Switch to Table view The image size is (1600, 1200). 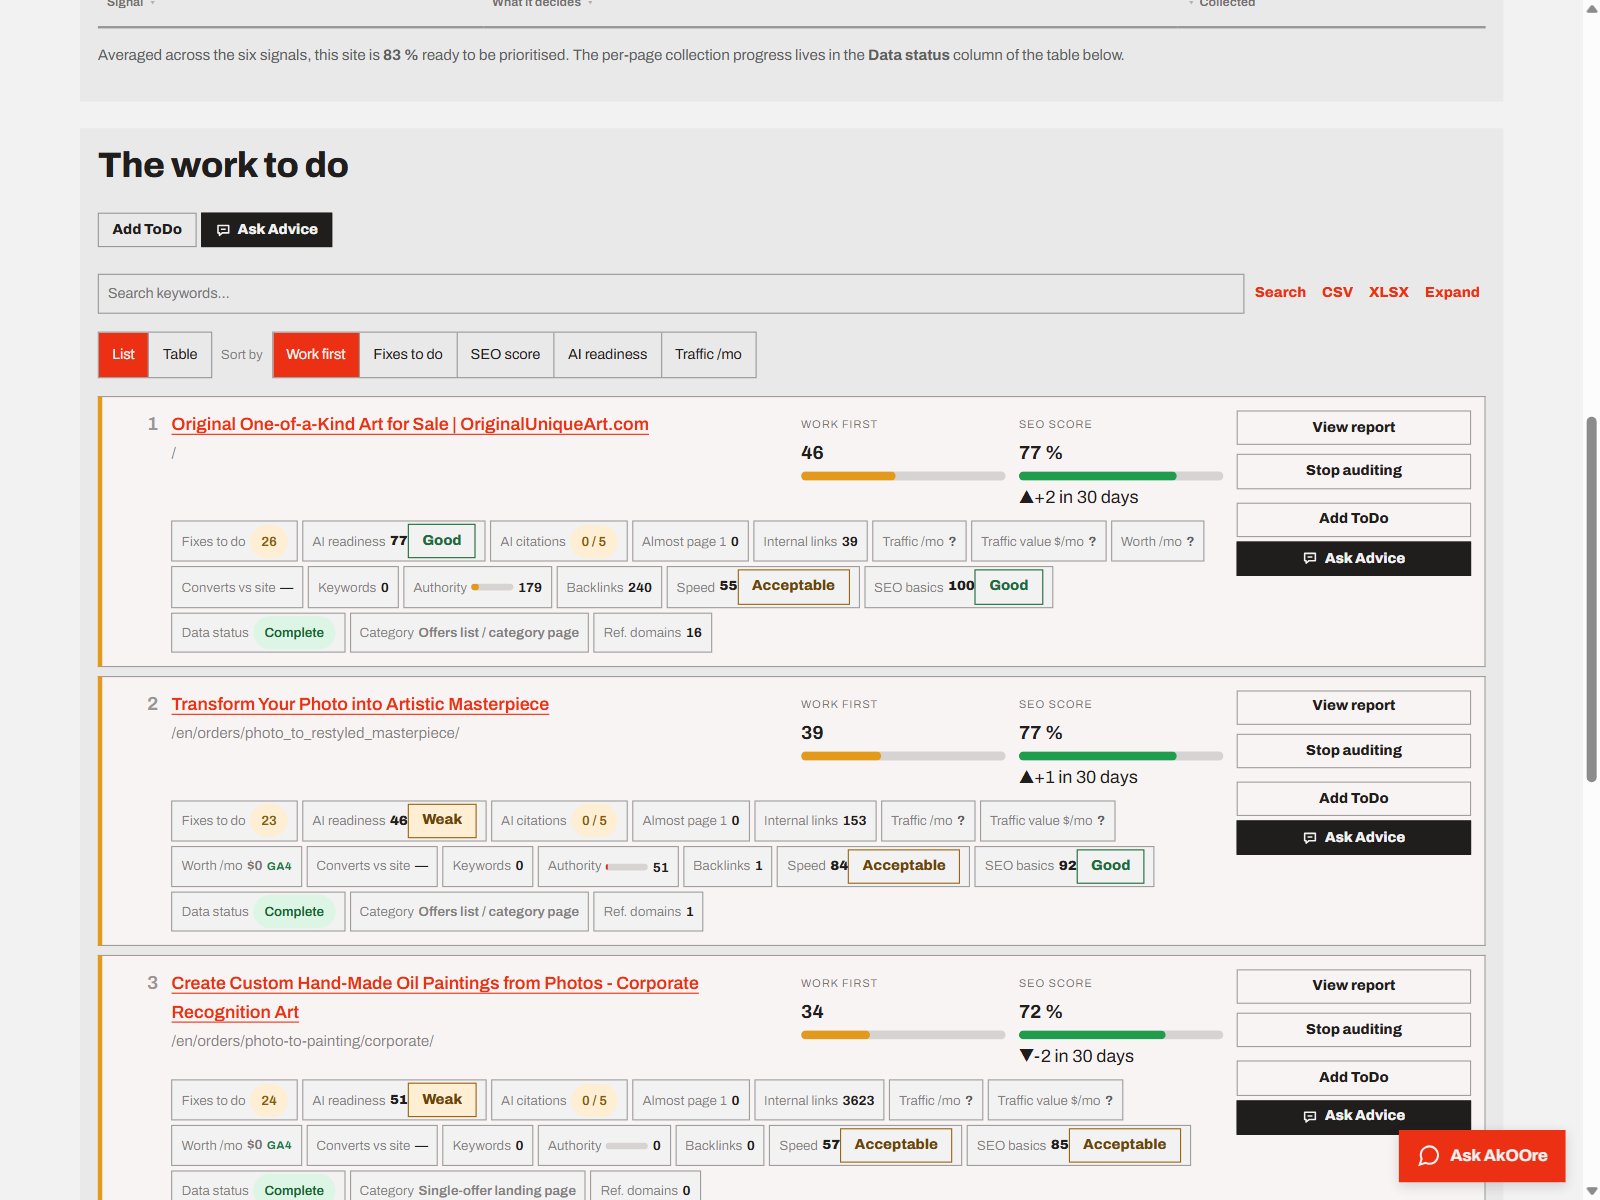pyautogui.click(x=180, y=354)
